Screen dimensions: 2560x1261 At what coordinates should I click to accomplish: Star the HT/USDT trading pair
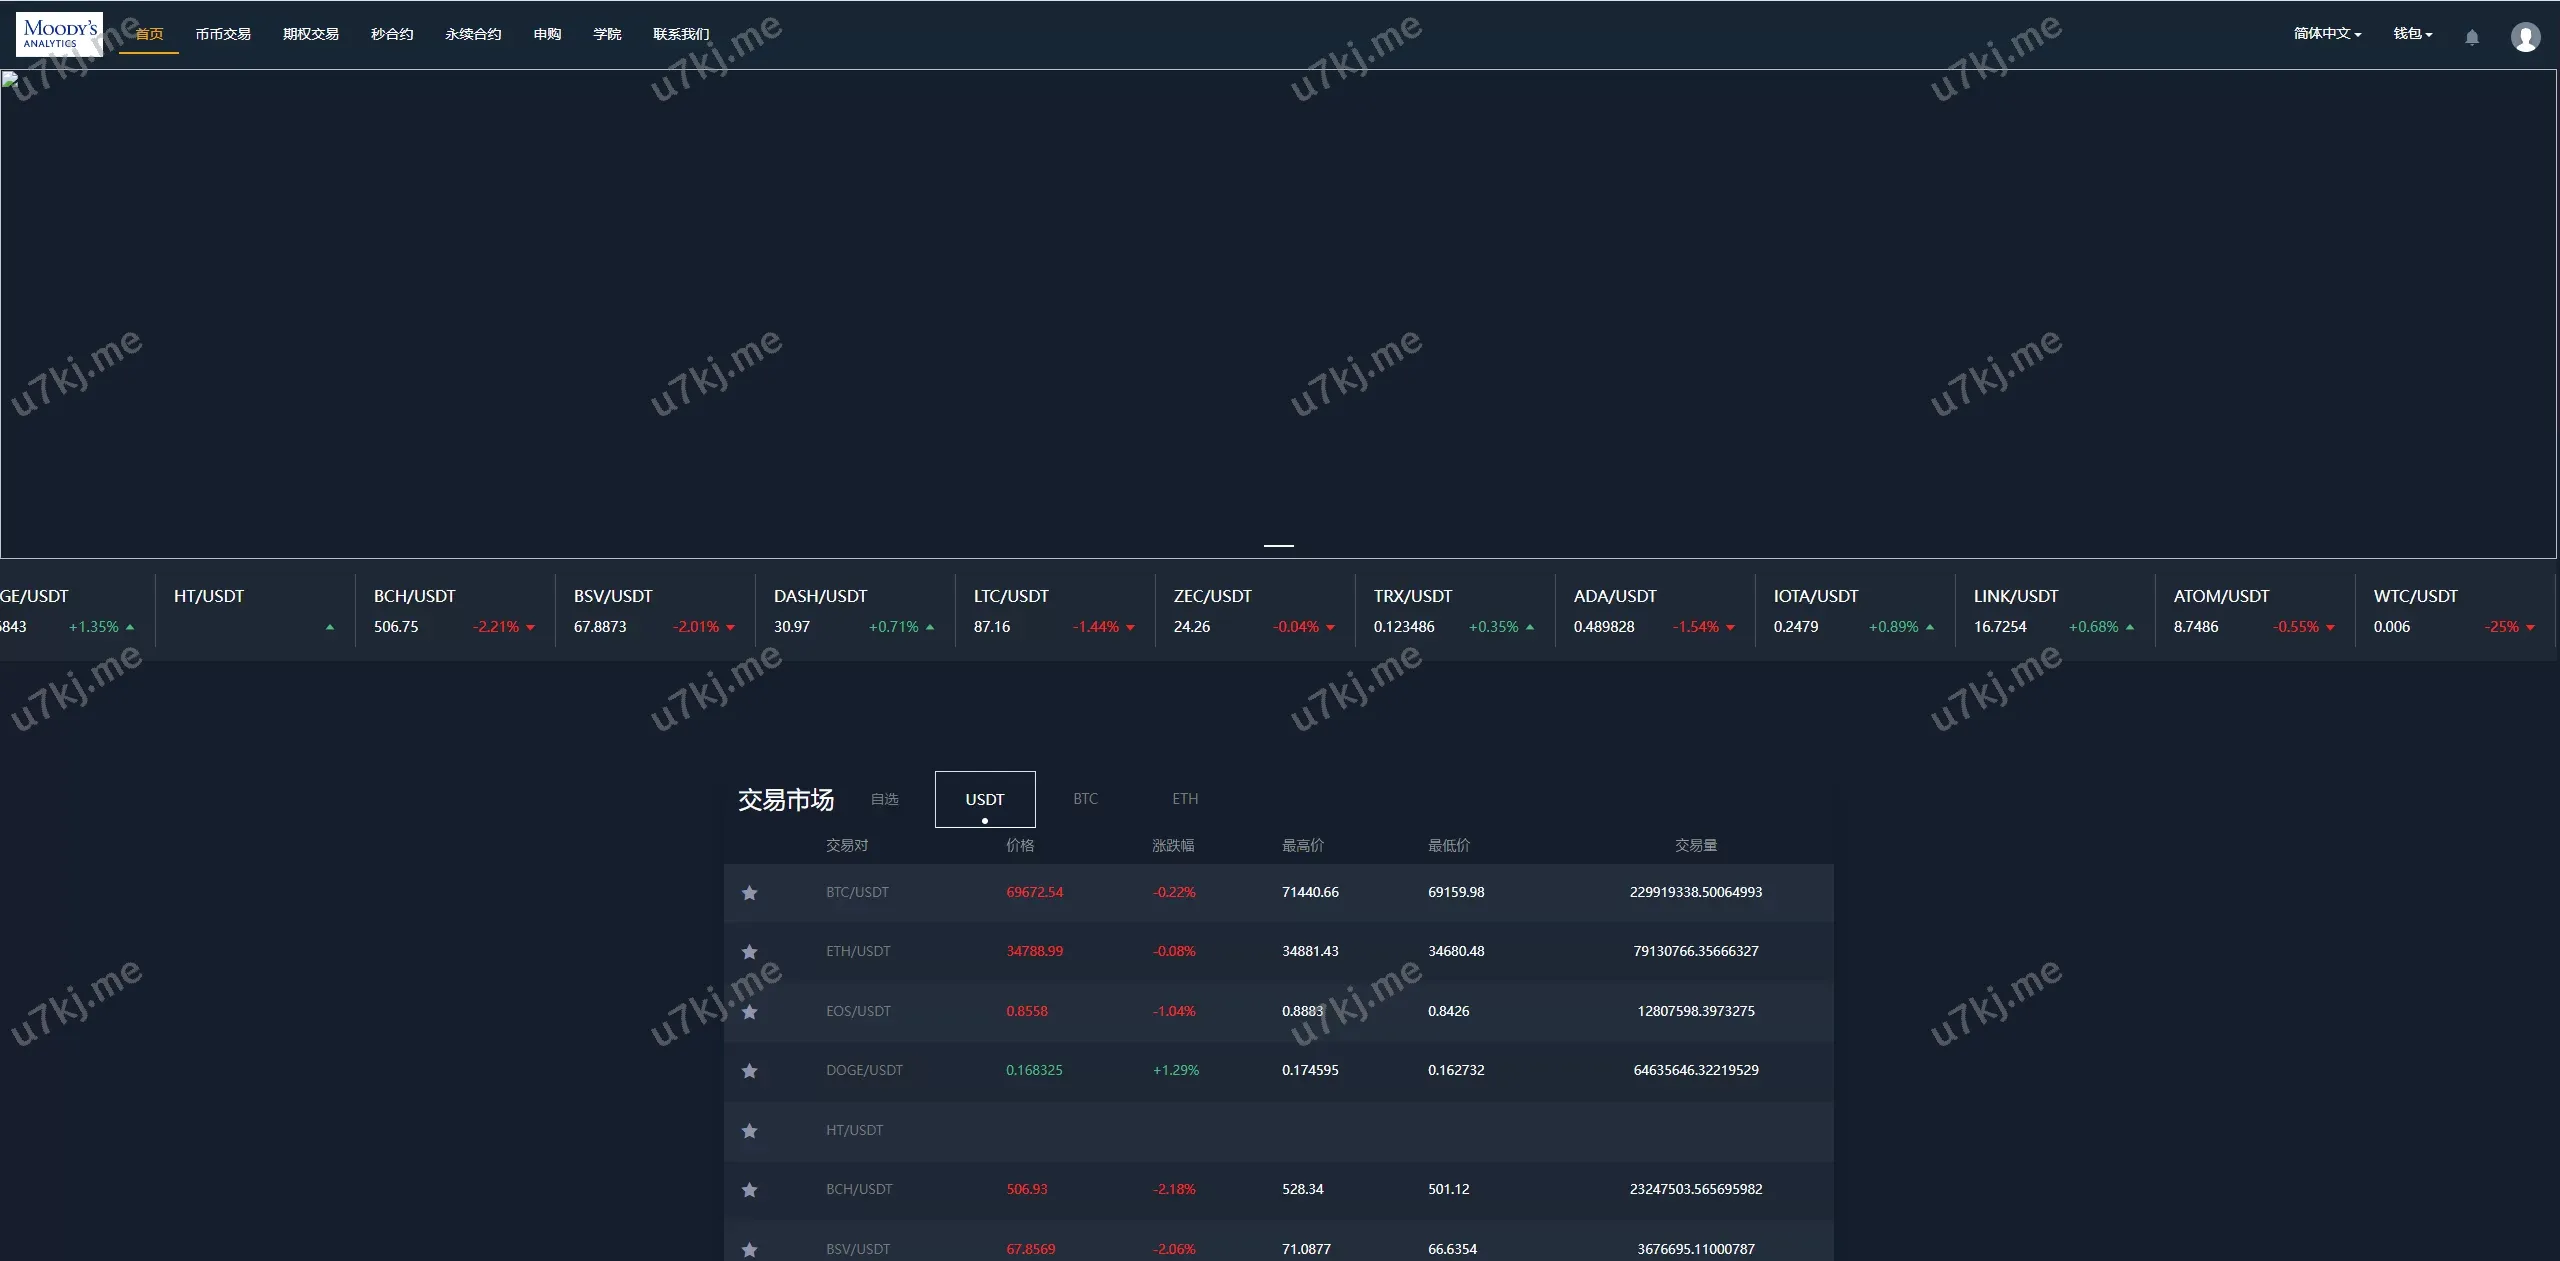pos(749,1131)
